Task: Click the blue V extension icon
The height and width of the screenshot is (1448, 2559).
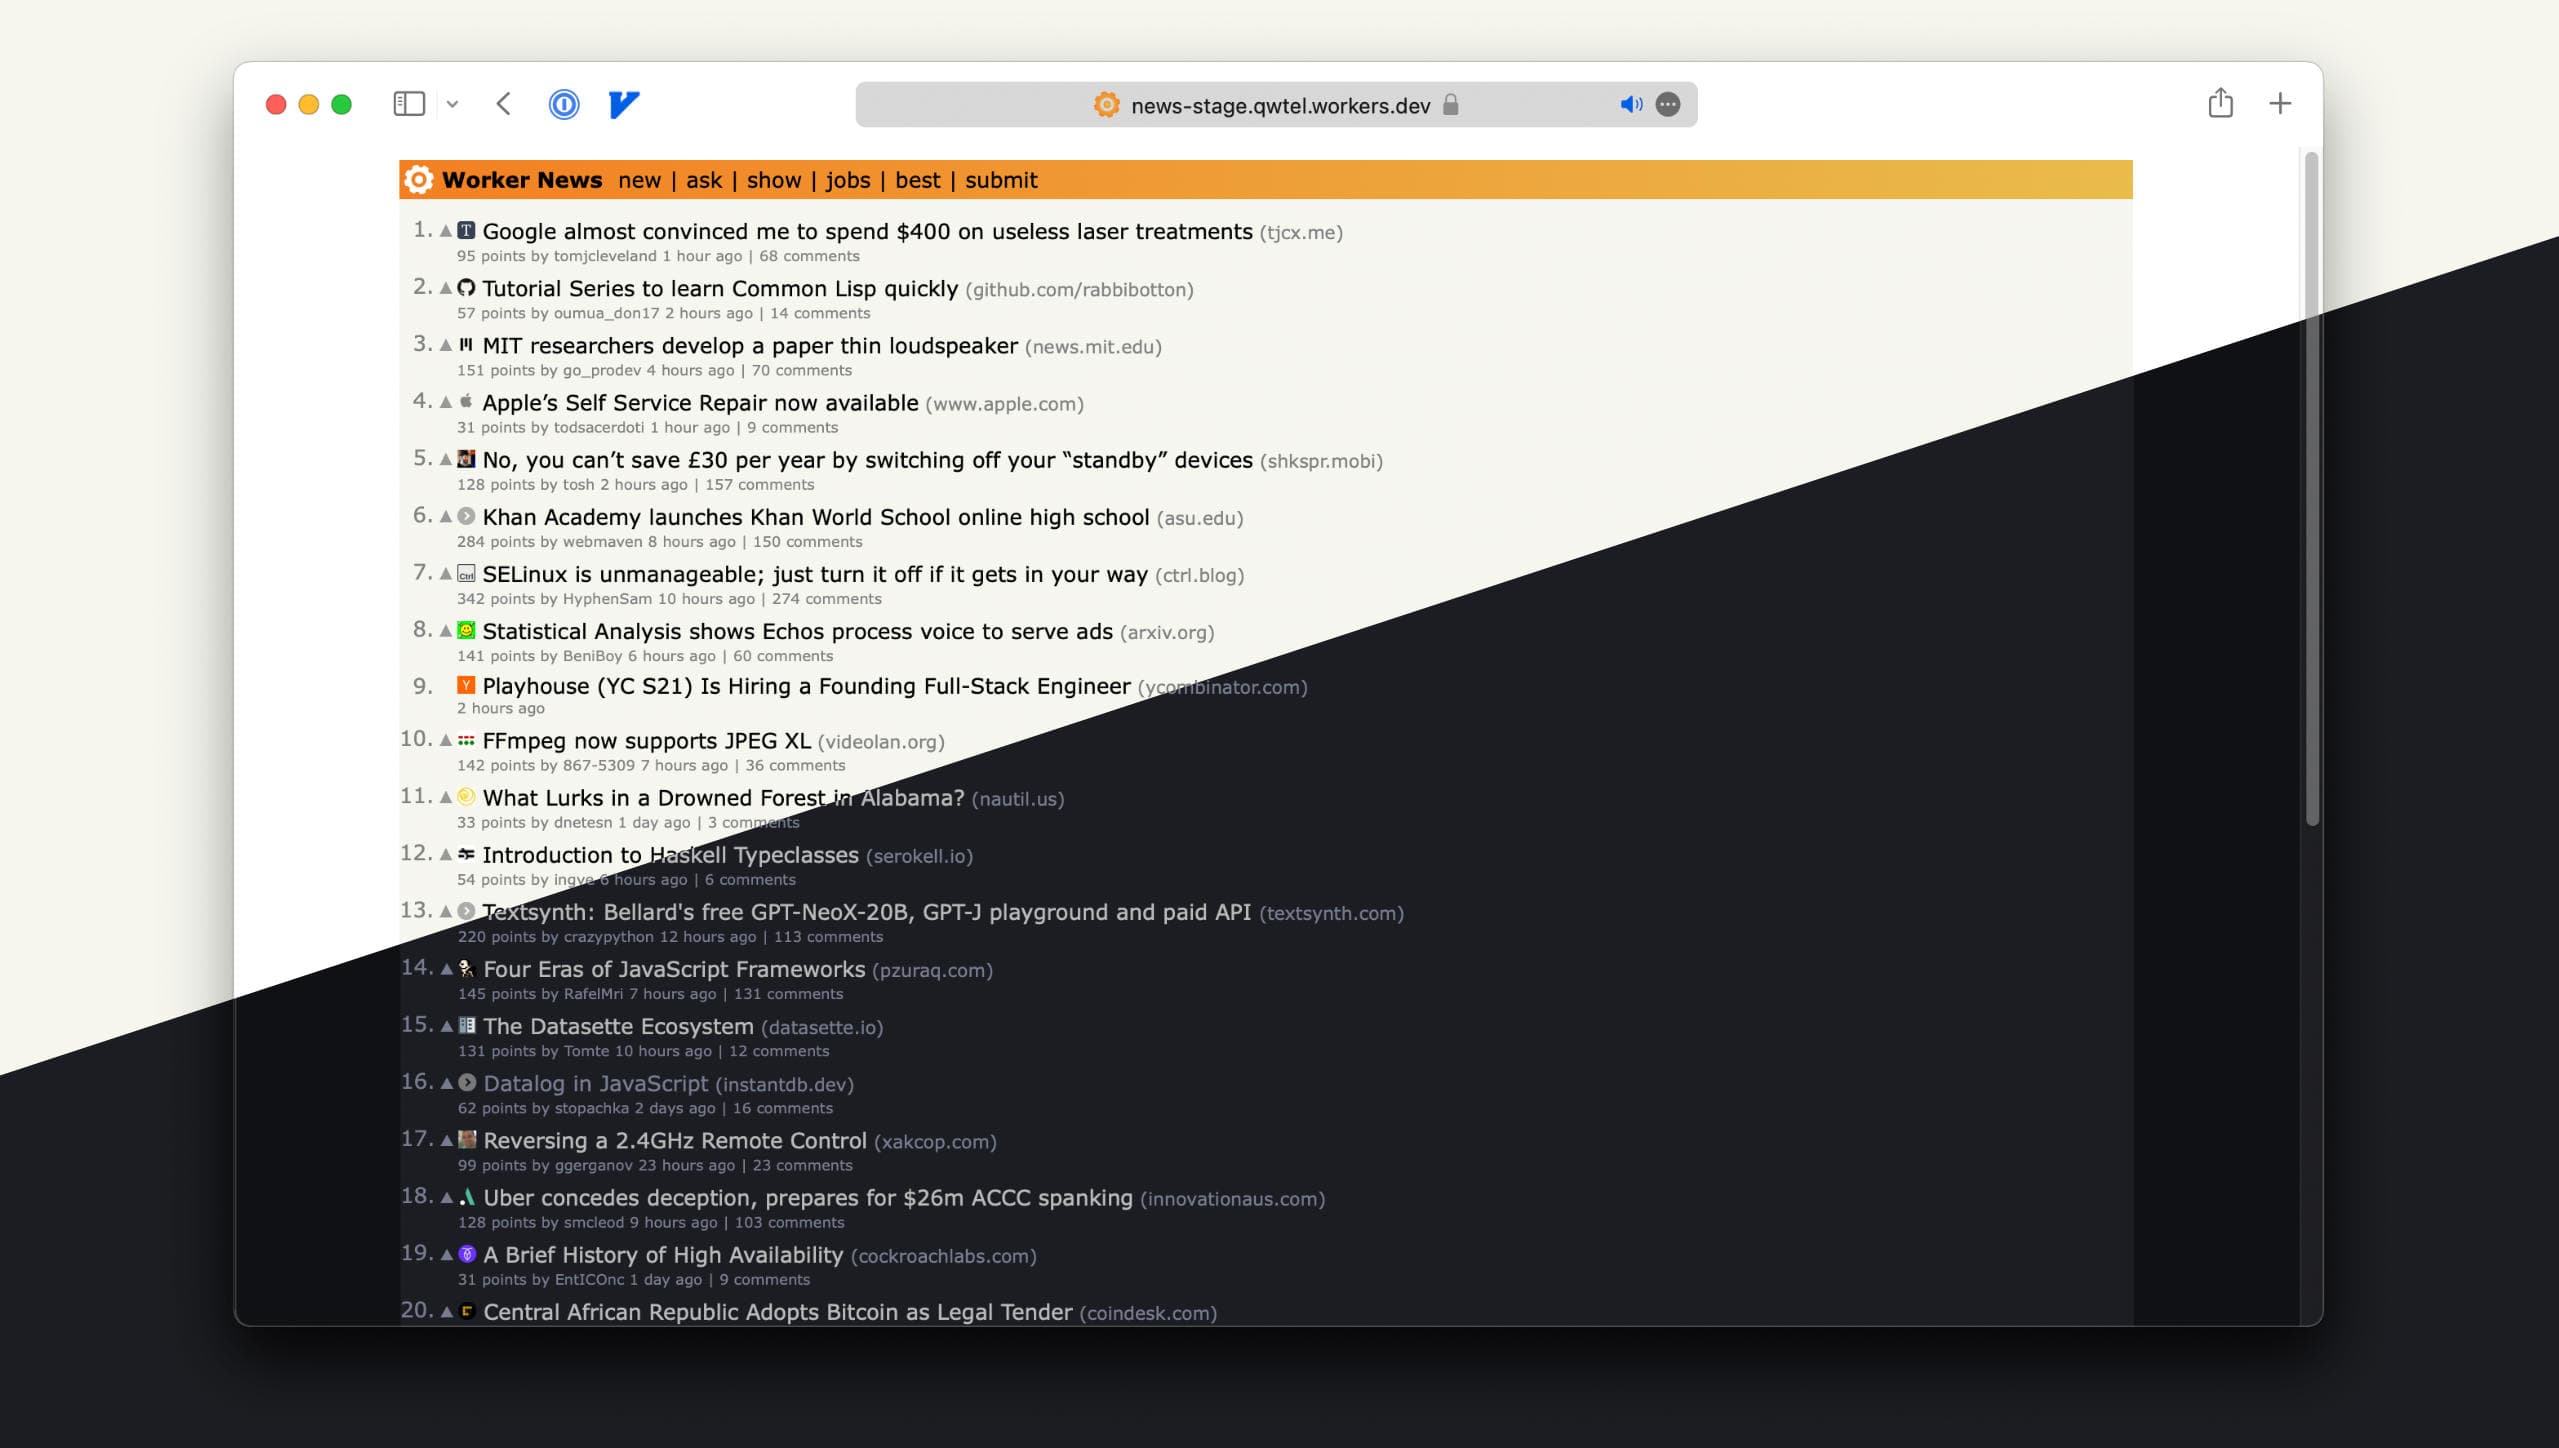Action: (x=624, y=104)
